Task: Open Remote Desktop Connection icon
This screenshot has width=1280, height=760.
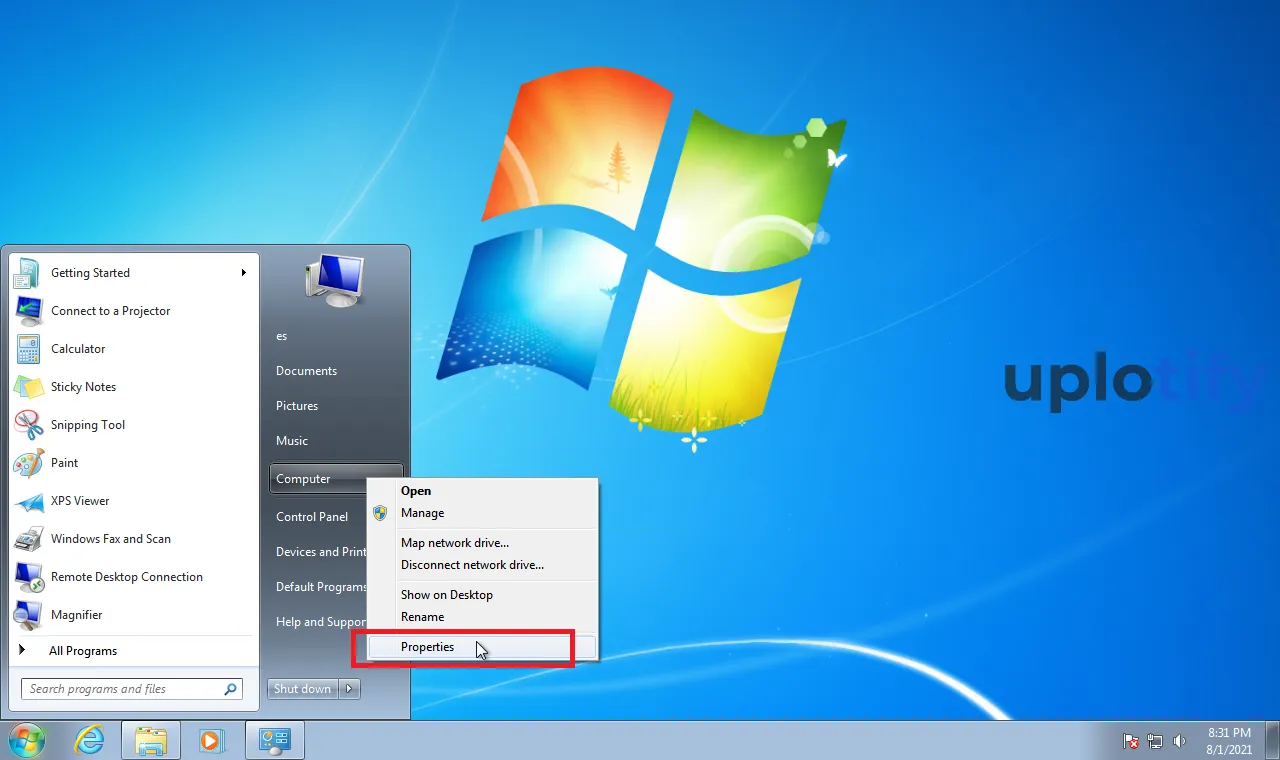Action: pos(28,577)
